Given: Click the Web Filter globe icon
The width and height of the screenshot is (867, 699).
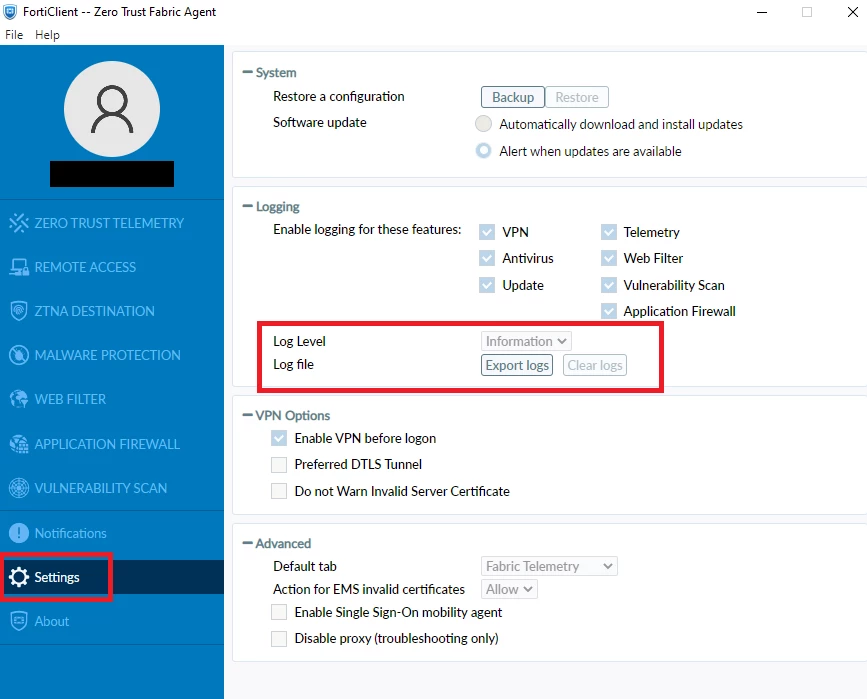Looking at the screenshot, I should coord(19,399).
